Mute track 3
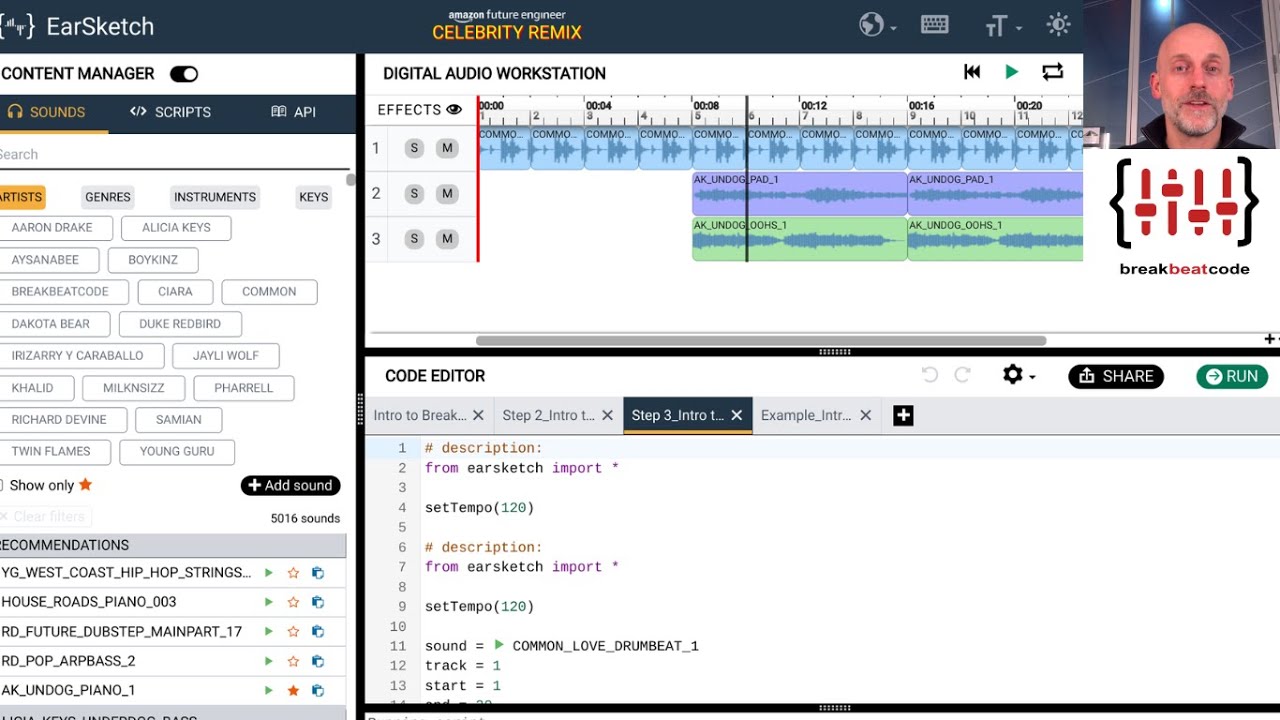This screenshot has height=720, width=1280. [447, 238]
